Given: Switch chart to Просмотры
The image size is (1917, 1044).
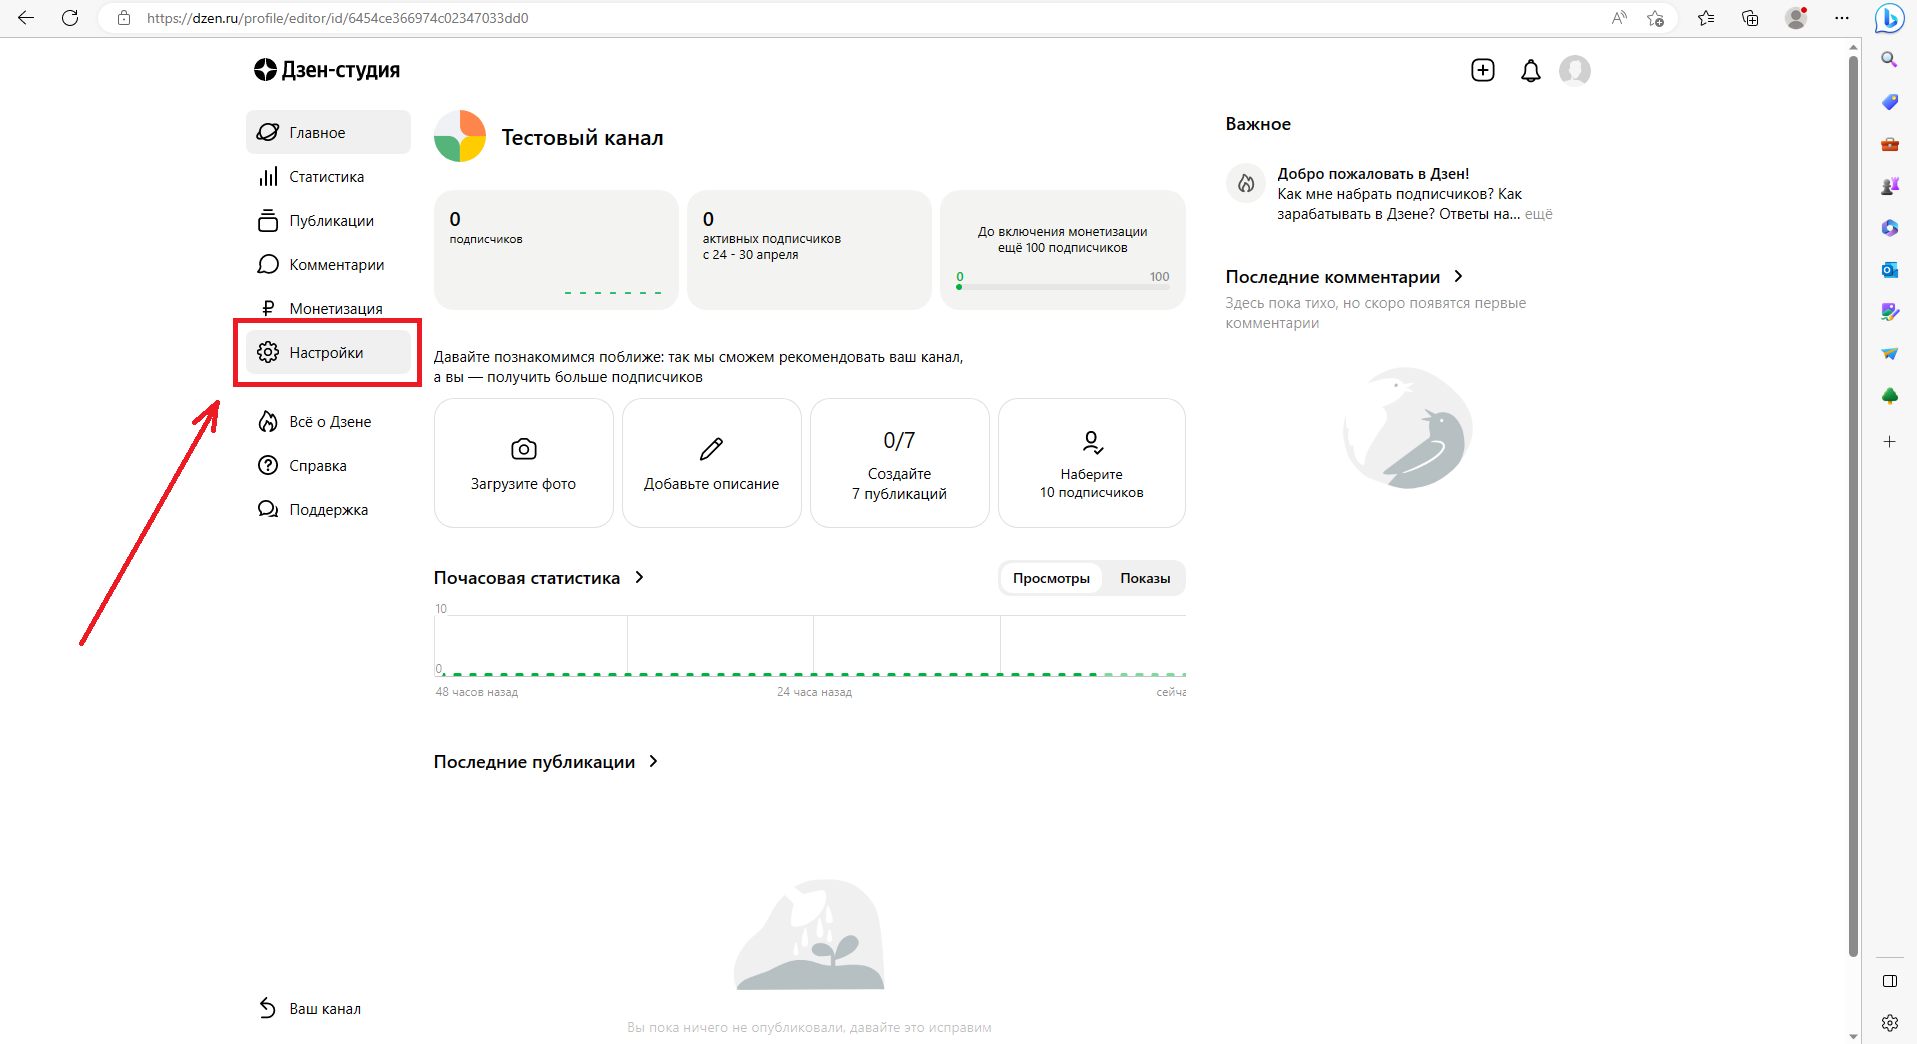Looking at the screenshot, I should 1051,578.
